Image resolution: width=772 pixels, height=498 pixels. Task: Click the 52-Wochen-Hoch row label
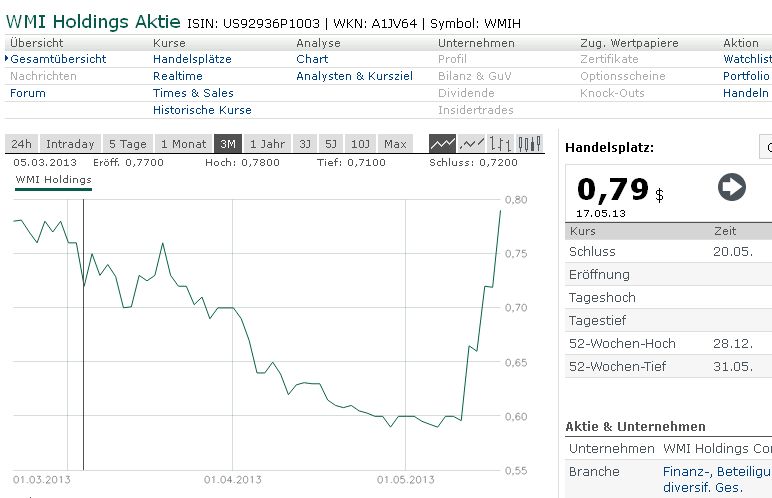622,343
